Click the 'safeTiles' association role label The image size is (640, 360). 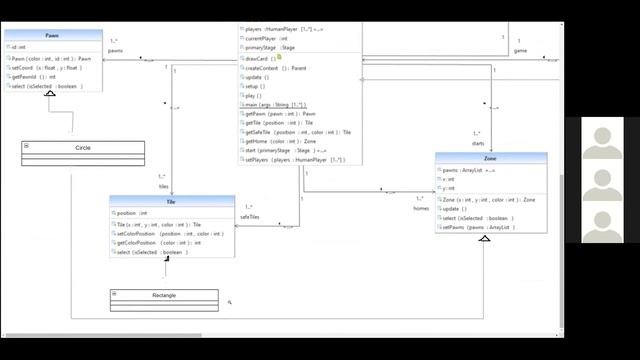[250, 217]
